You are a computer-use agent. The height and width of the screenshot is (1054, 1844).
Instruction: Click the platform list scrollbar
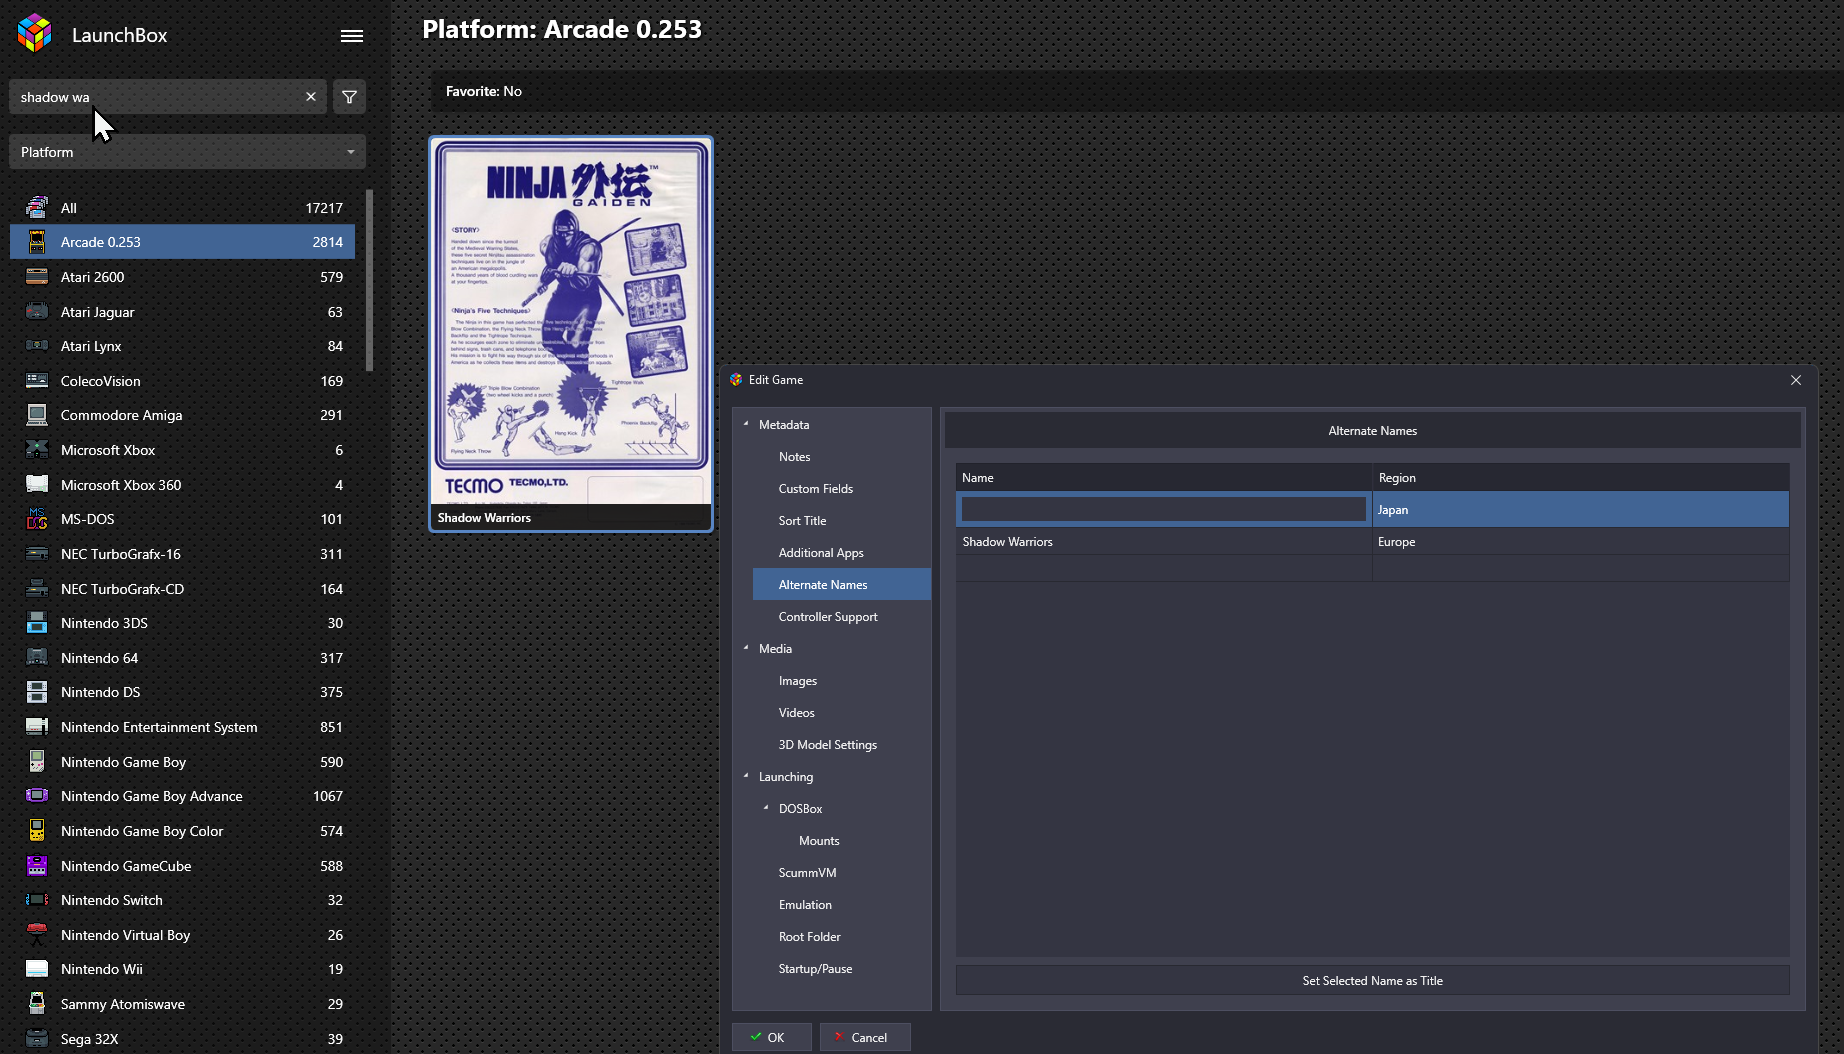[x=369, y=281]
